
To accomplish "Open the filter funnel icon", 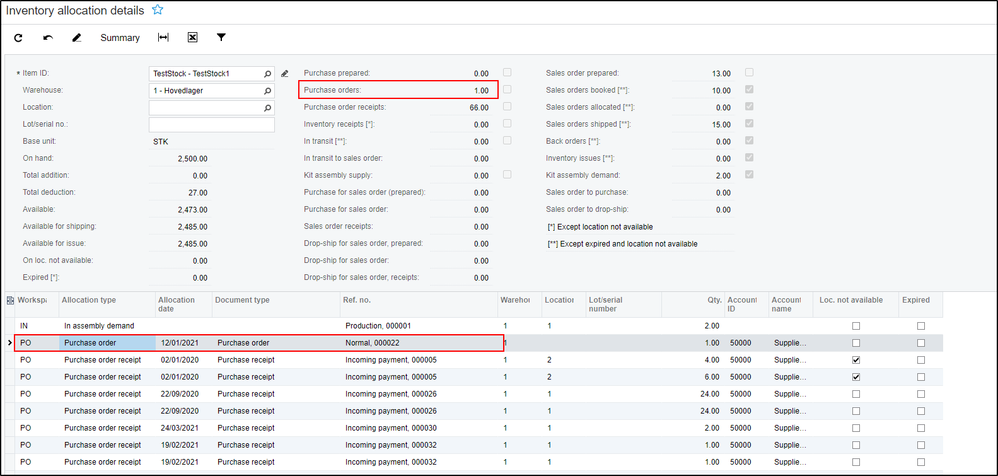I will click(x=221, y=38).
